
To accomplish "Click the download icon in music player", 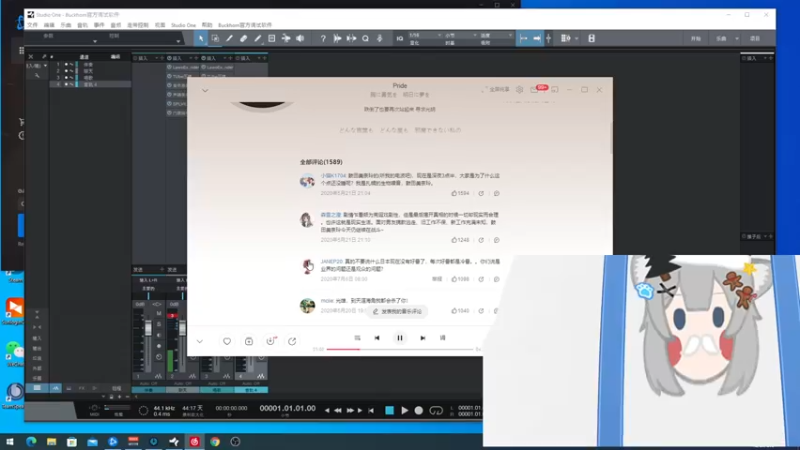I will 270,341.
